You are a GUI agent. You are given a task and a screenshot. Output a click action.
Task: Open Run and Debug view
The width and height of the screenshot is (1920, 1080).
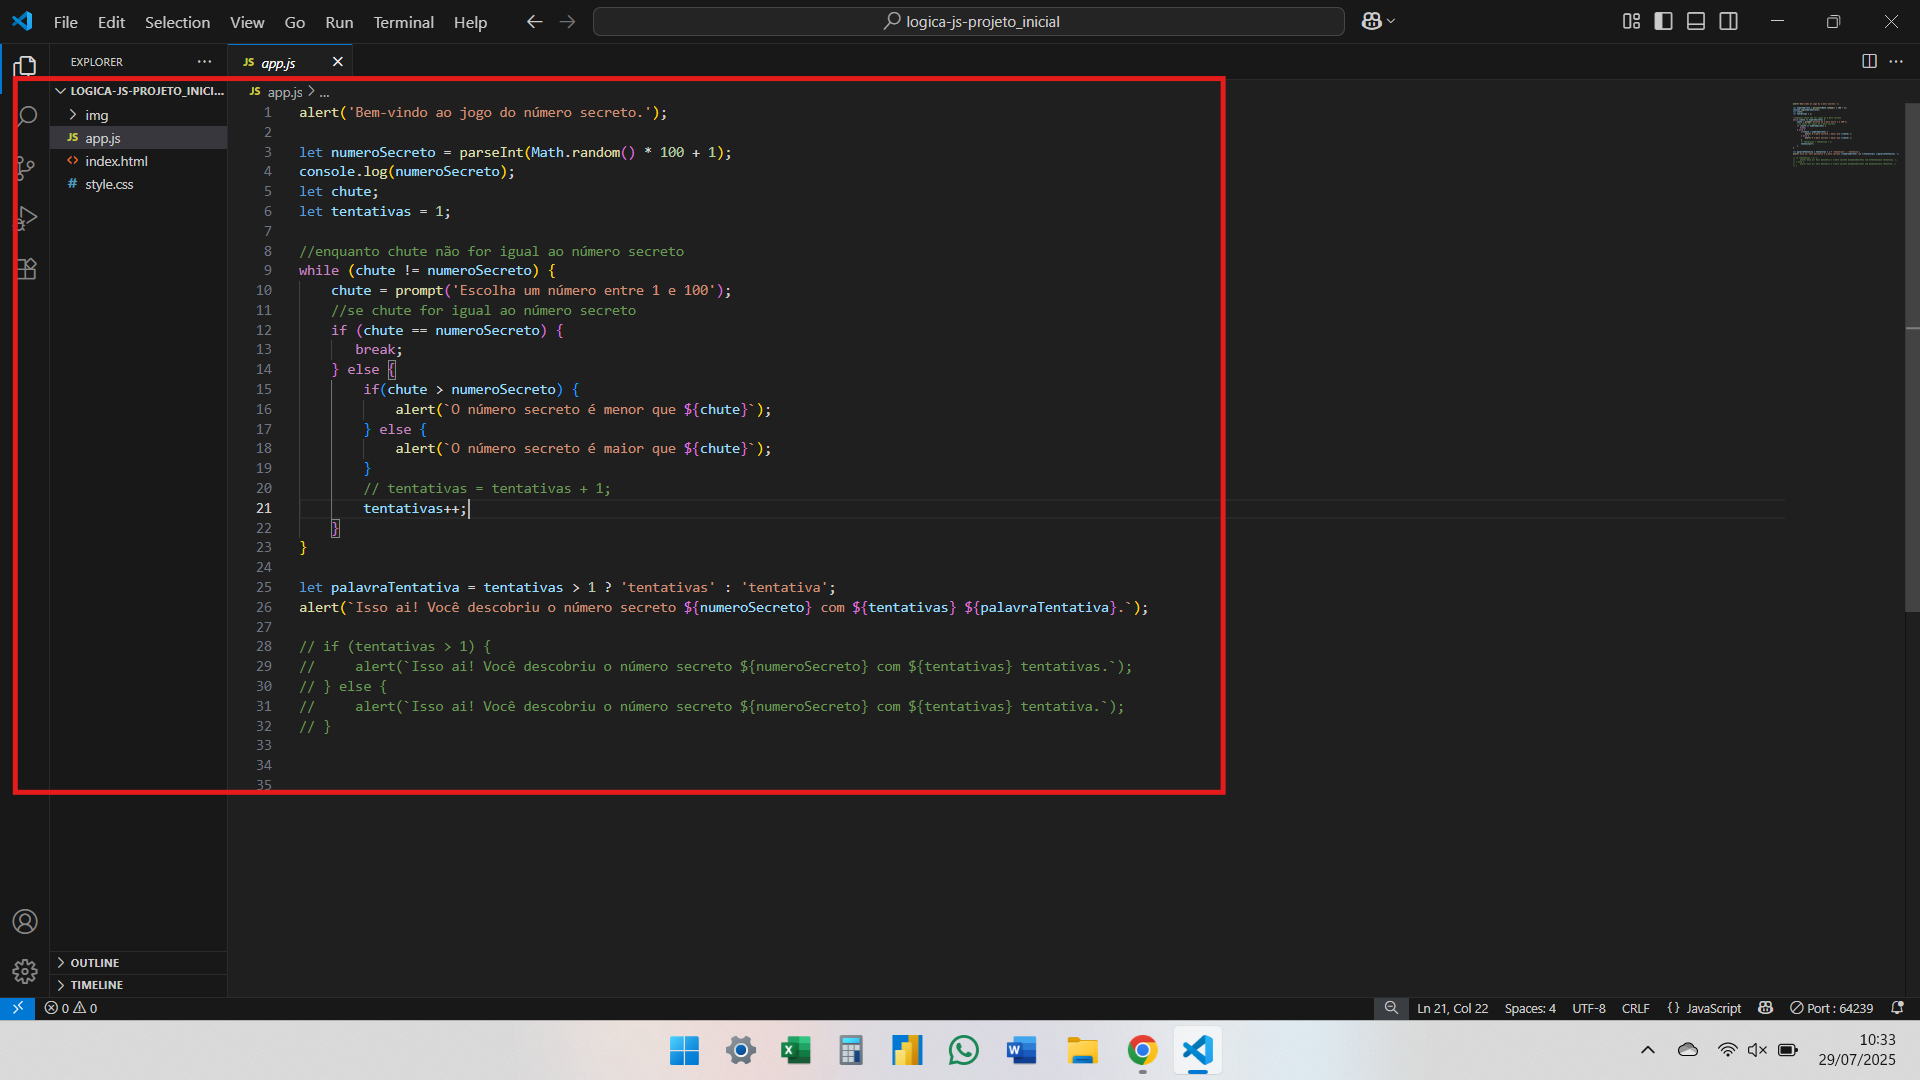point(27,218)
